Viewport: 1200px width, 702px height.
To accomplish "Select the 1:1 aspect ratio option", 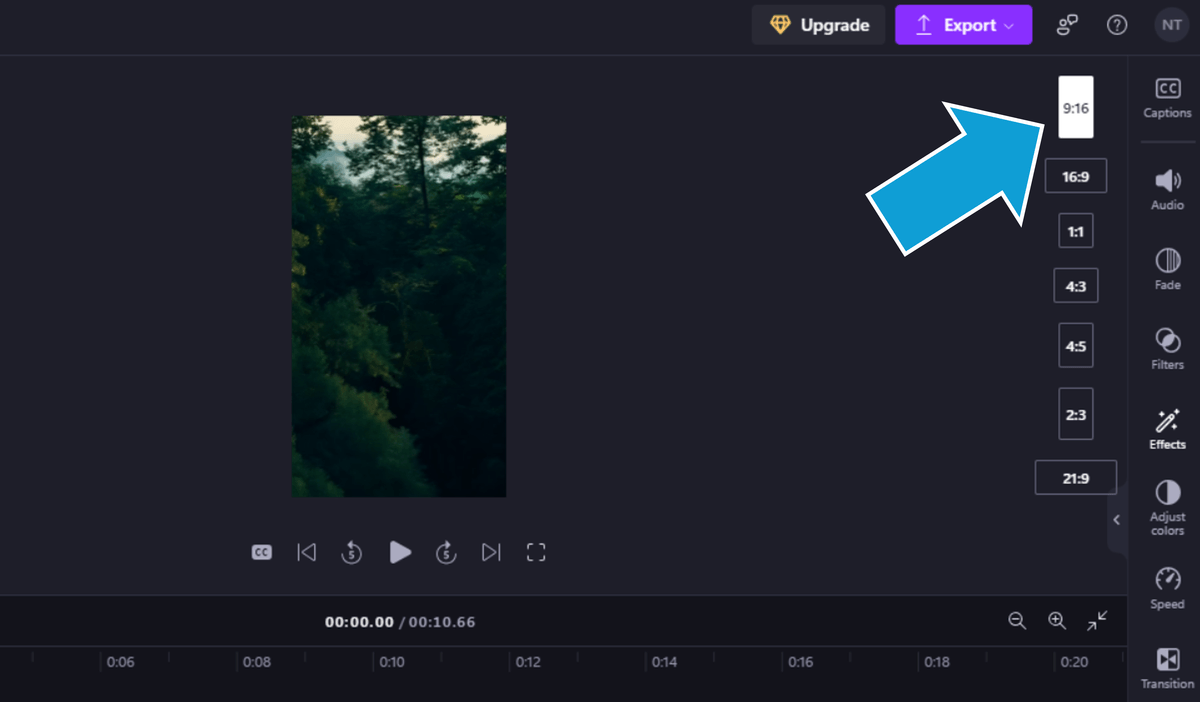I will pyautogui.click(x=1075, y=230).
